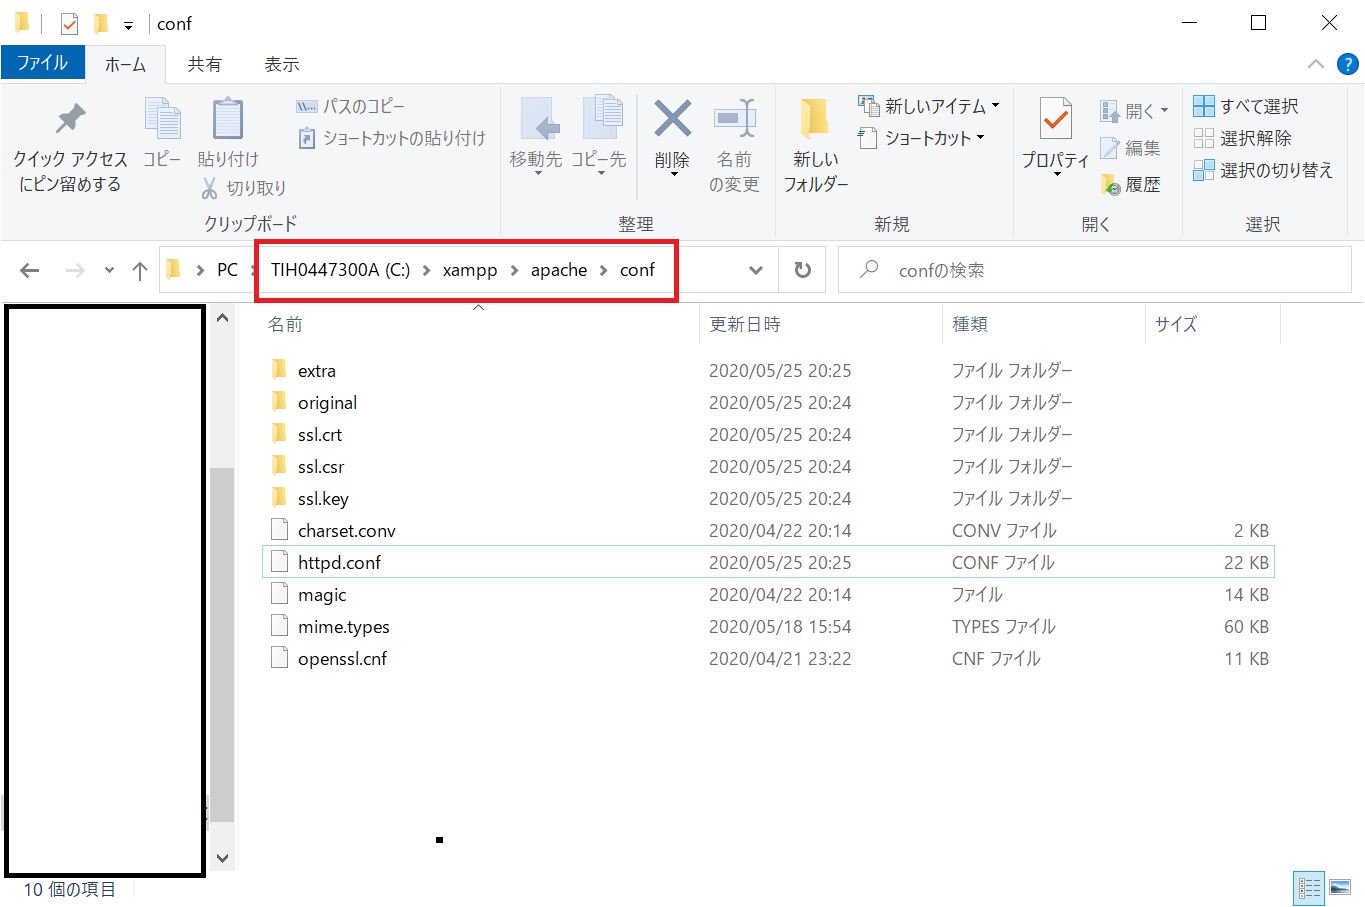1365x907 pixels.
Task: Select the ssl.csr folder
Action: (767, 466)
